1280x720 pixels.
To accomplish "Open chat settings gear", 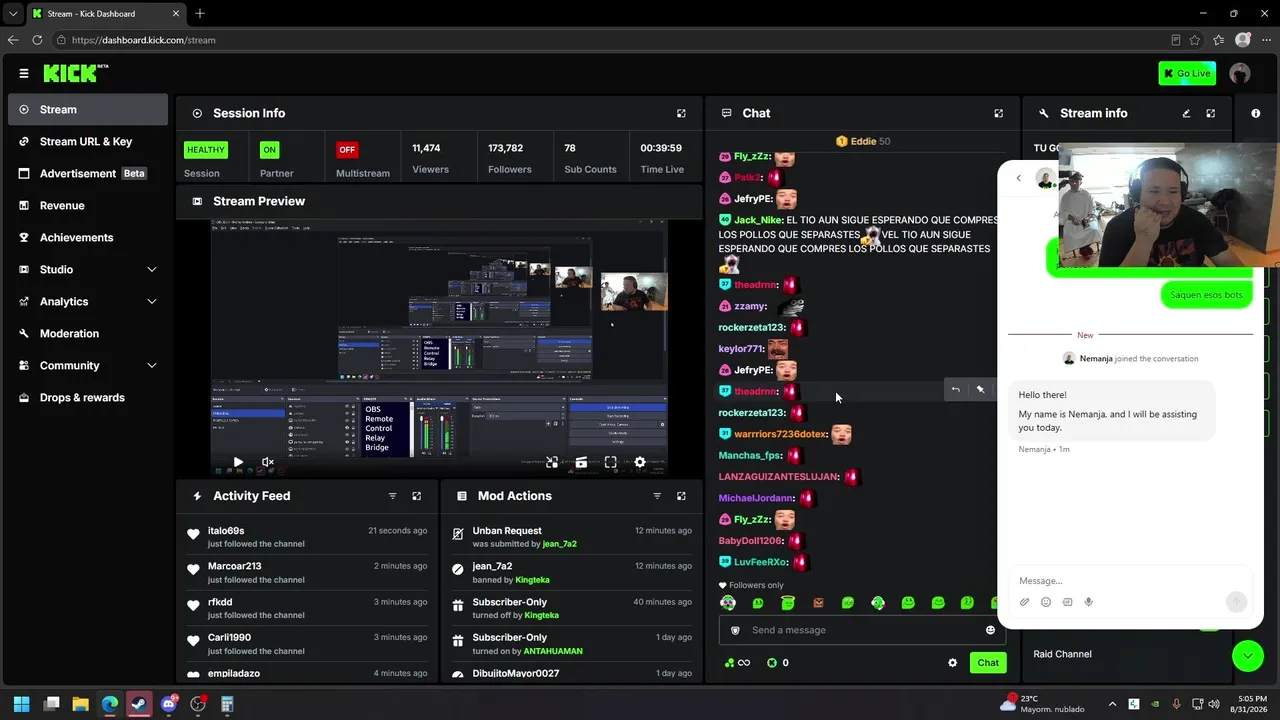I will [952, 662].
